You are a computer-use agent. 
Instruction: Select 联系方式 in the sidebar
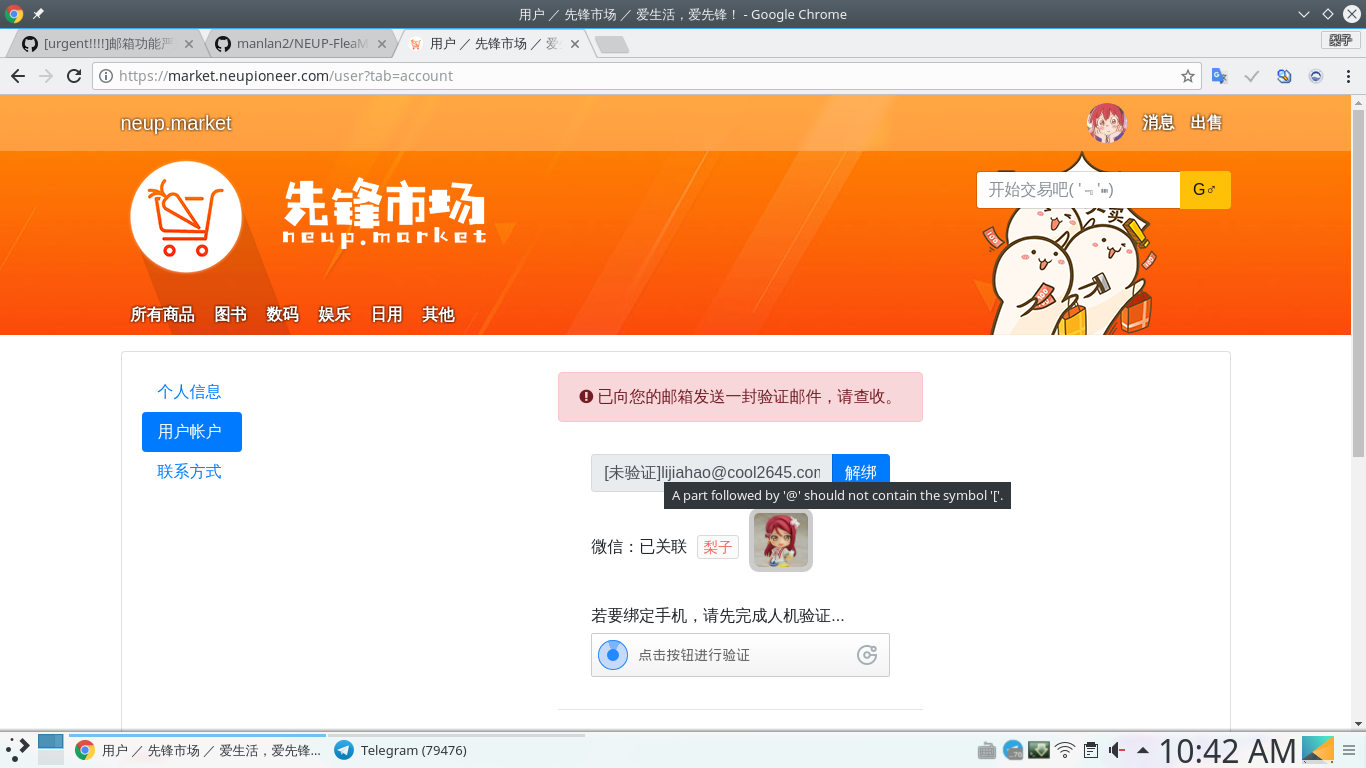pos(189,472)
